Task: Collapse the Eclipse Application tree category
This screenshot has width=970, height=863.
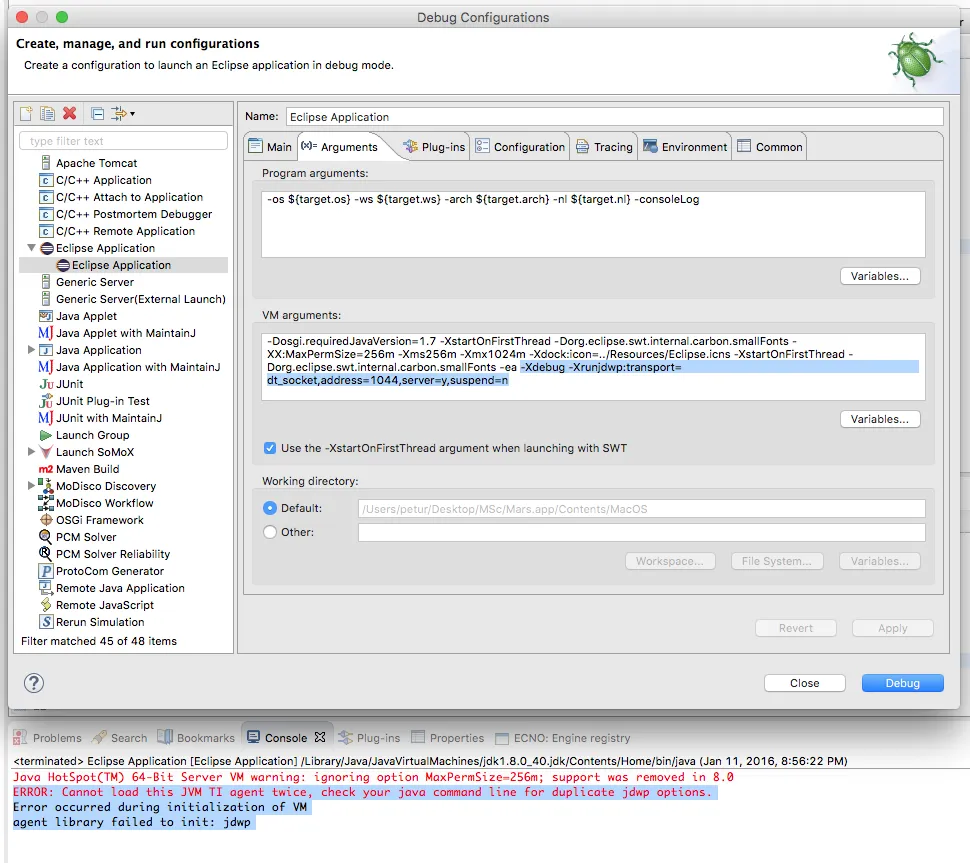Action: (x=31, y=247)
